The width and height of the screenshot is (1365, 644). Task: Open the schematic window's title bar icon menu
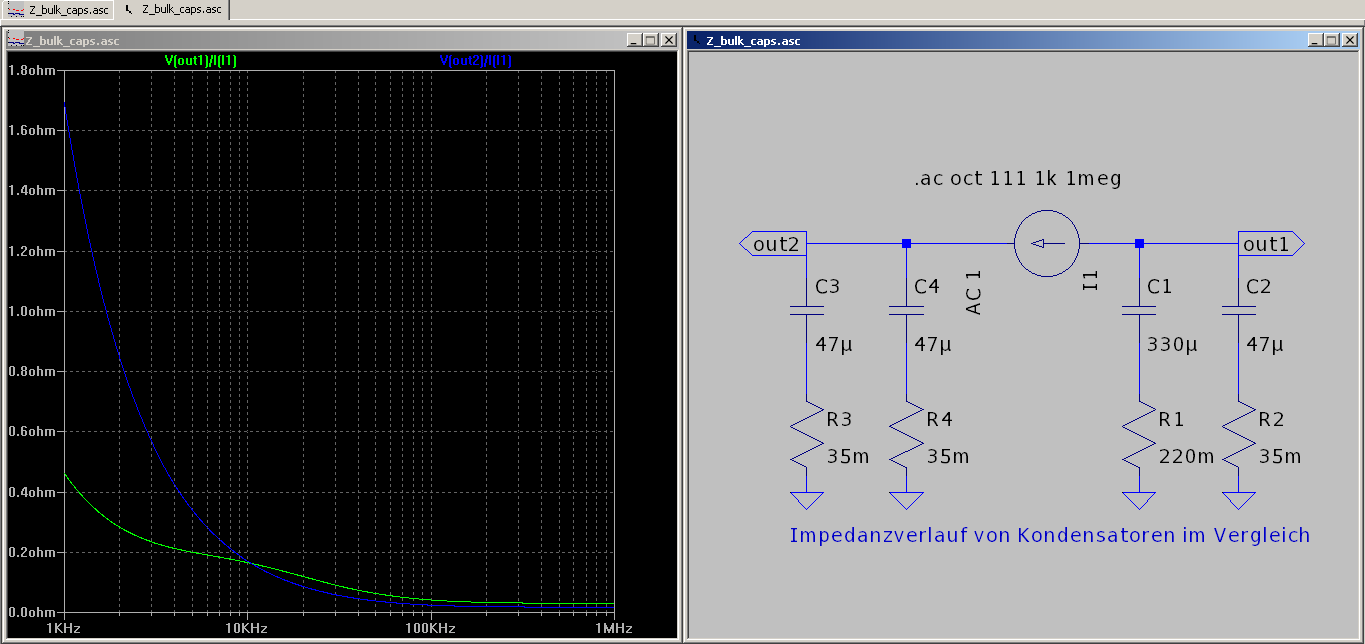tap(697, 40)
